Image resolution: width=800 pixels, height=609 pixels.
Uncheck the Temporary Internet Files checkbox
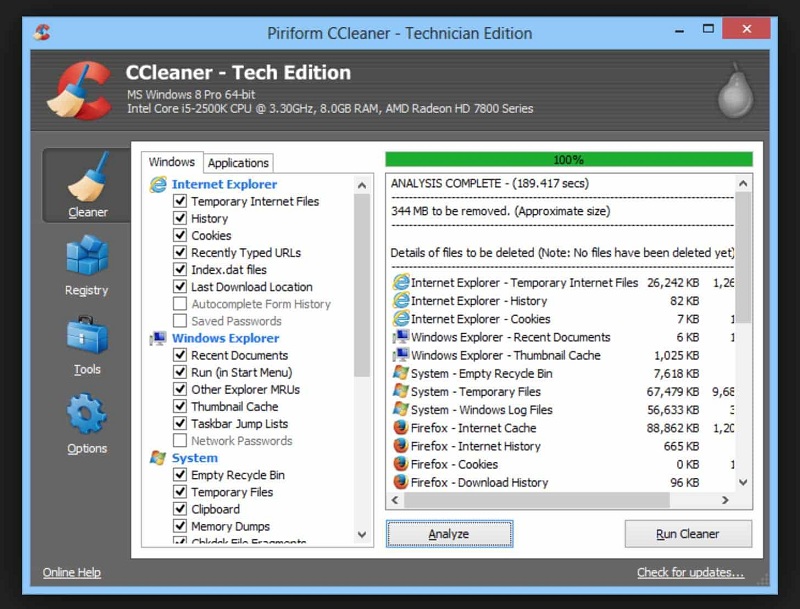tap(180, 201)
